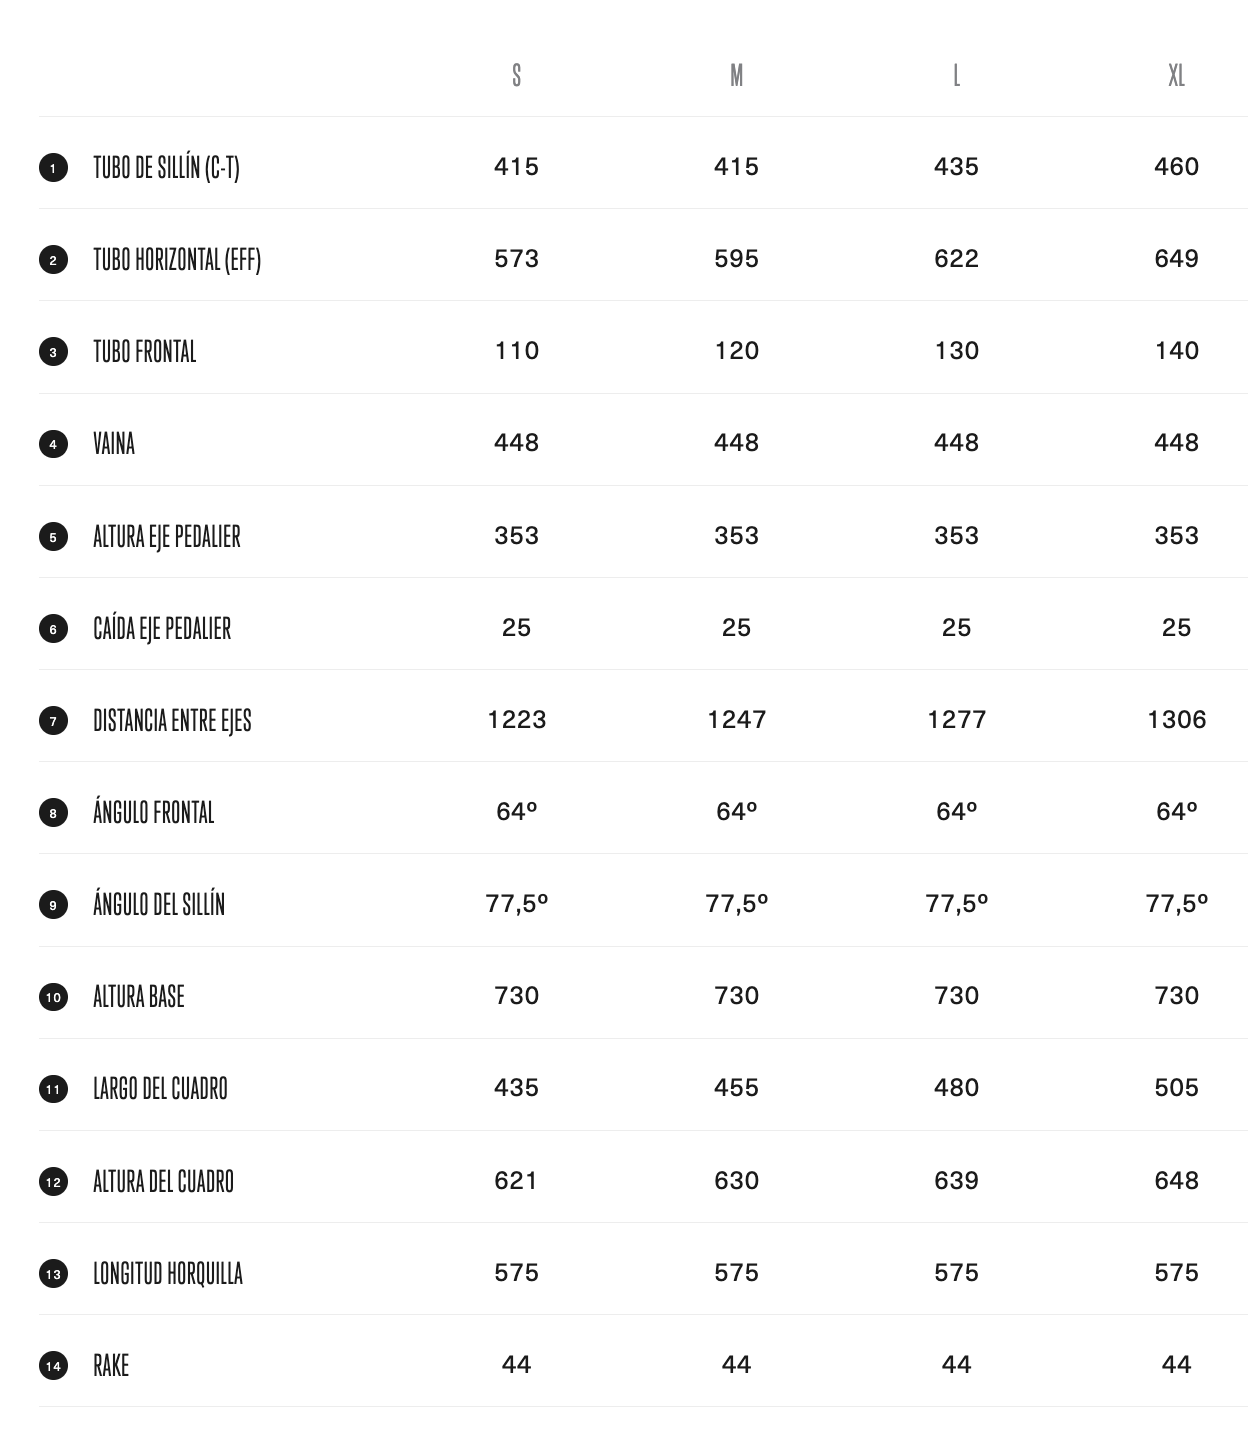Click the number 10 badge beside Altura base
The image size is (1248, 1430).
point(53,997)
